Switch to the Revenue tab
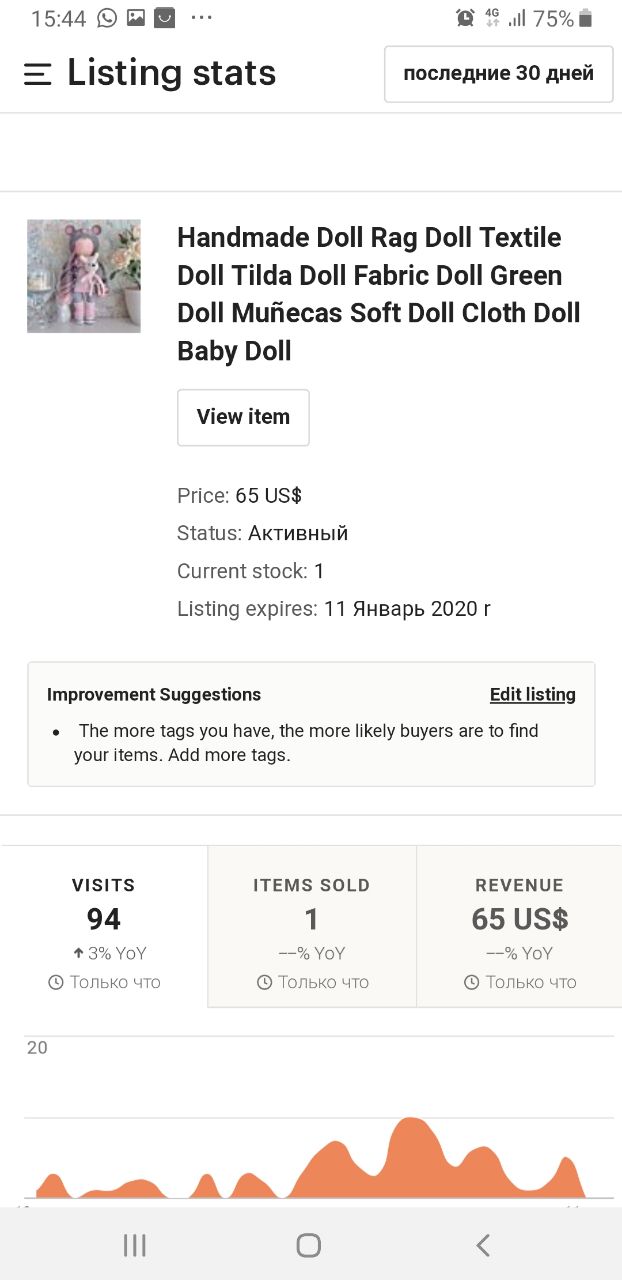Image resolution: width=622 pixels, height=1280 pixels. (x=519, y=926)
